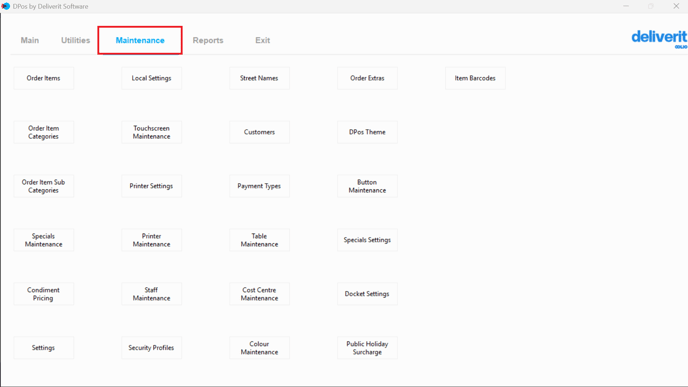Click the Exit menu item
Image resolution: width=688 pixels, height=387 pixels.
point(262,40)
